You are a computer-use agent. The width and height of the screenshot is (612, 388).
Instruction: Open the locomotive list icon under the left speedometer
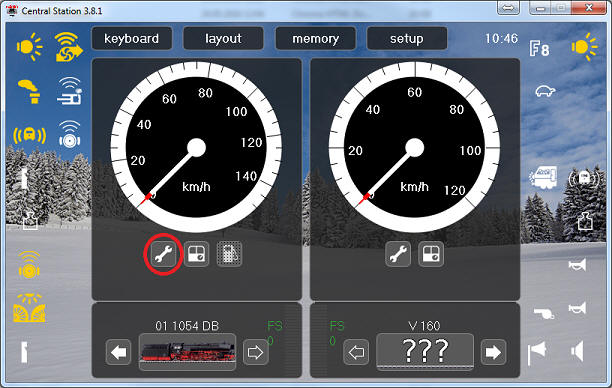click(x=196, y=254)
